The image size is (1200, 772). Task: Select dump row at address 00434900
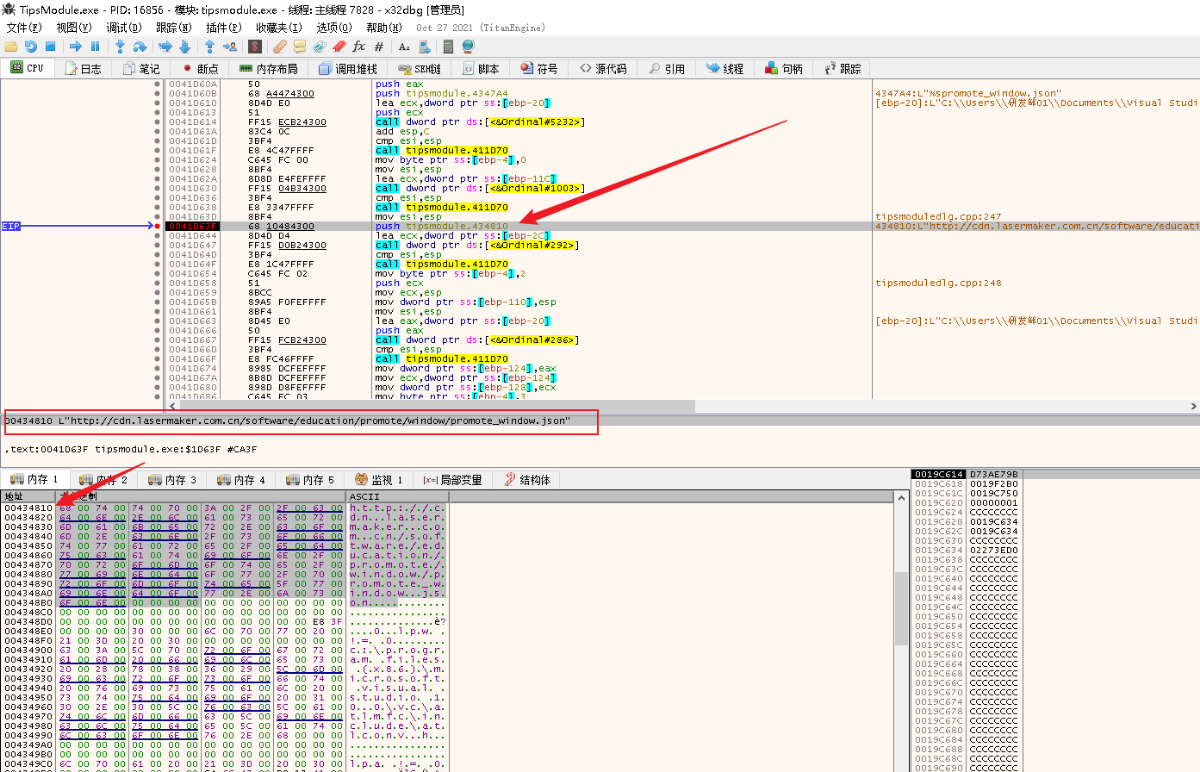click(224, 650)
